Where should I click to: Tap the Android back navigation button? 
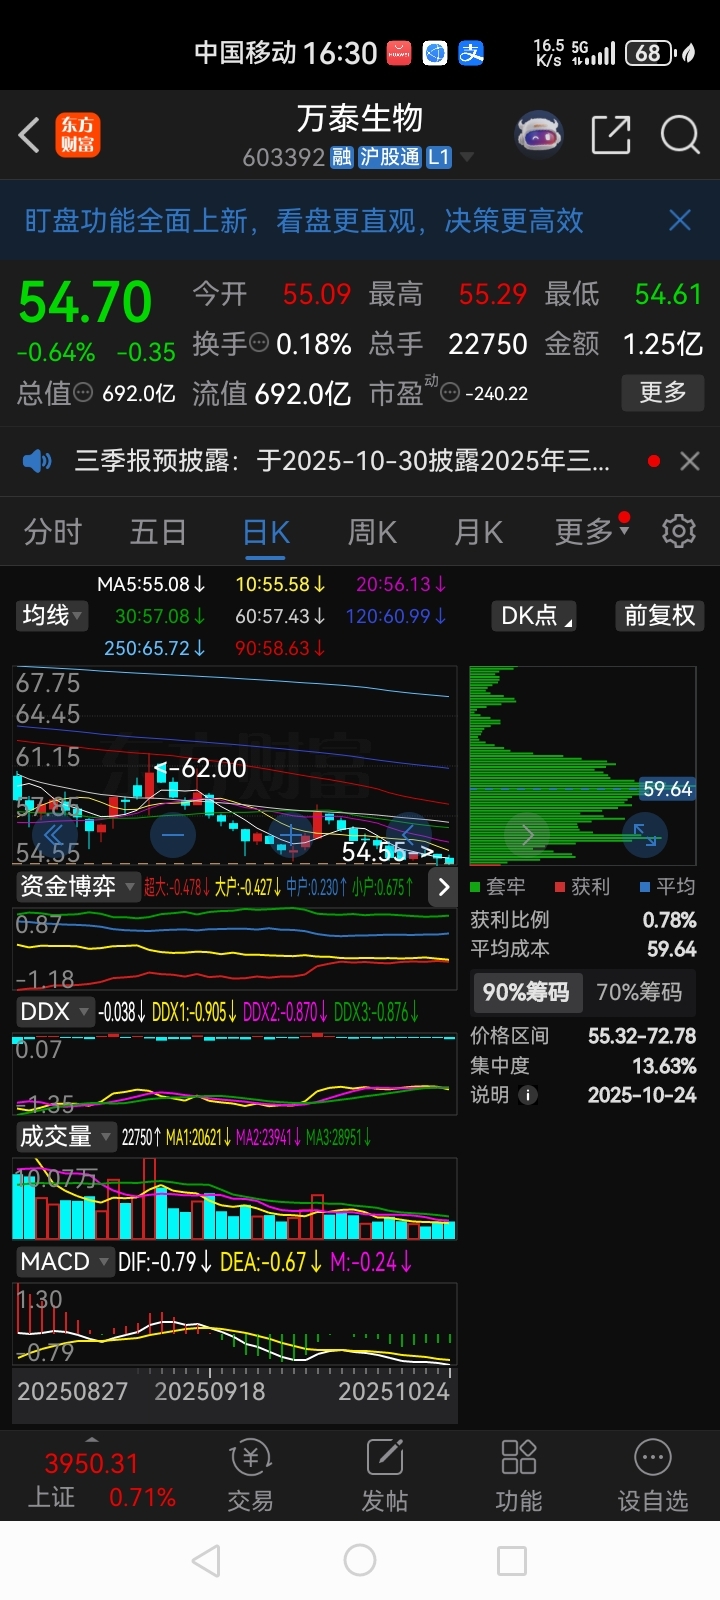click(206, 1560)
